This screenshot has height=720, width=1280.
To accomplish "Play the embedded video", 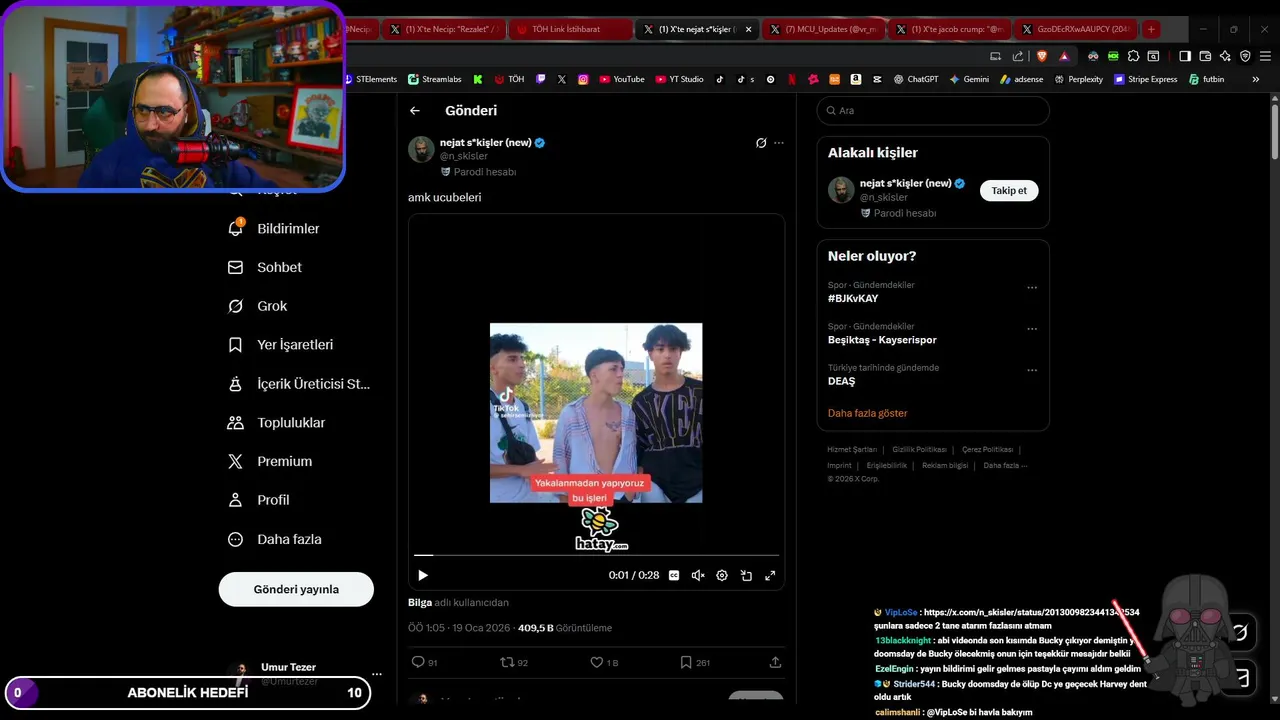I will [x=423, y=575].
